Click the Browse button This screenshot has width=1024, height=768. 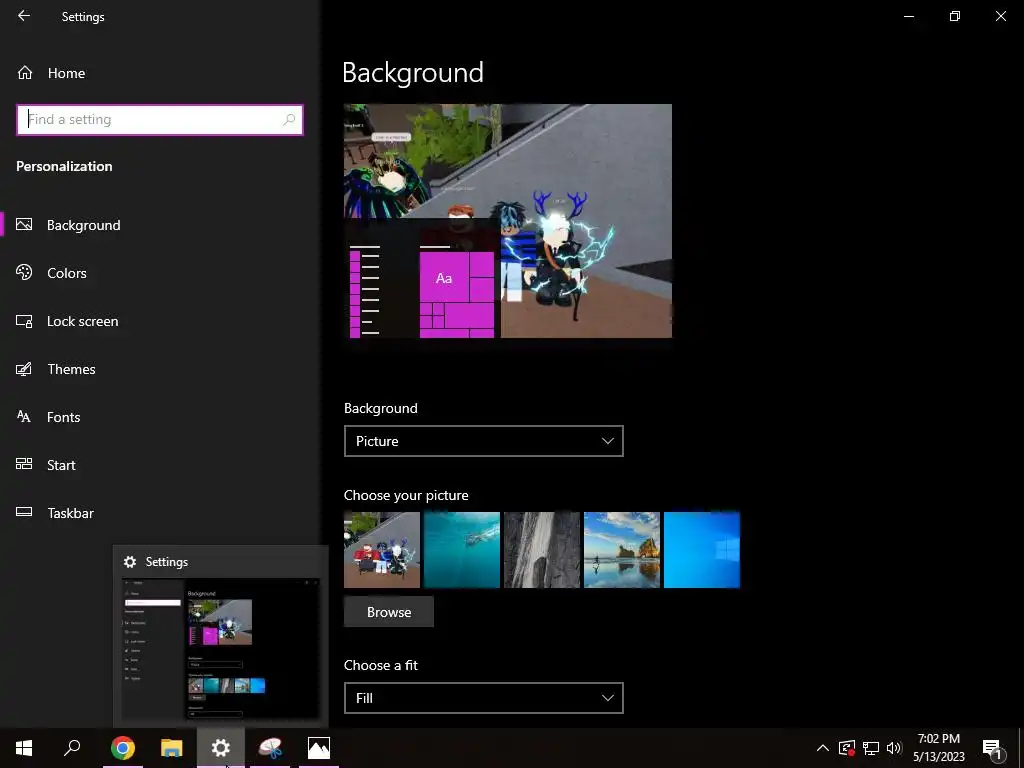(x=389, y=612)
